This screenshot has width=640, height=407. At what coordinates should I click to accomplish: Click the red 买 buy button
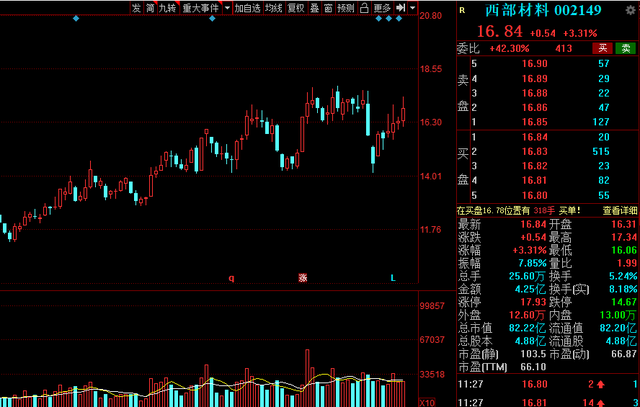(x=602, y=48)
